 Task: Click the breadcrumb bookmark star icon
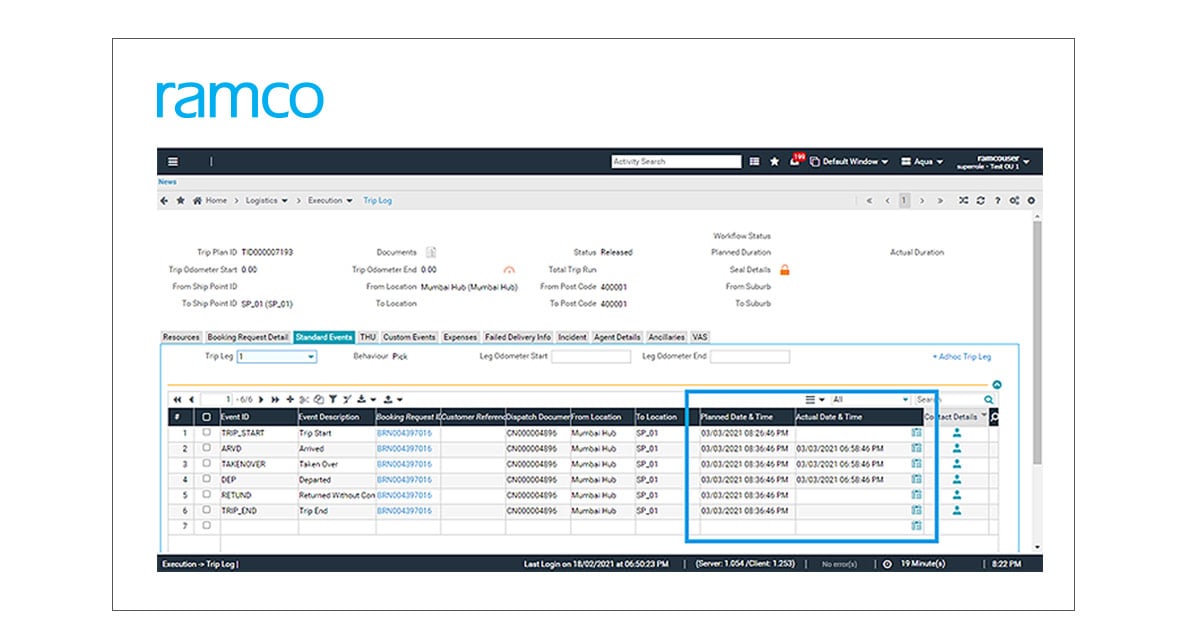[x=180, y=200]
